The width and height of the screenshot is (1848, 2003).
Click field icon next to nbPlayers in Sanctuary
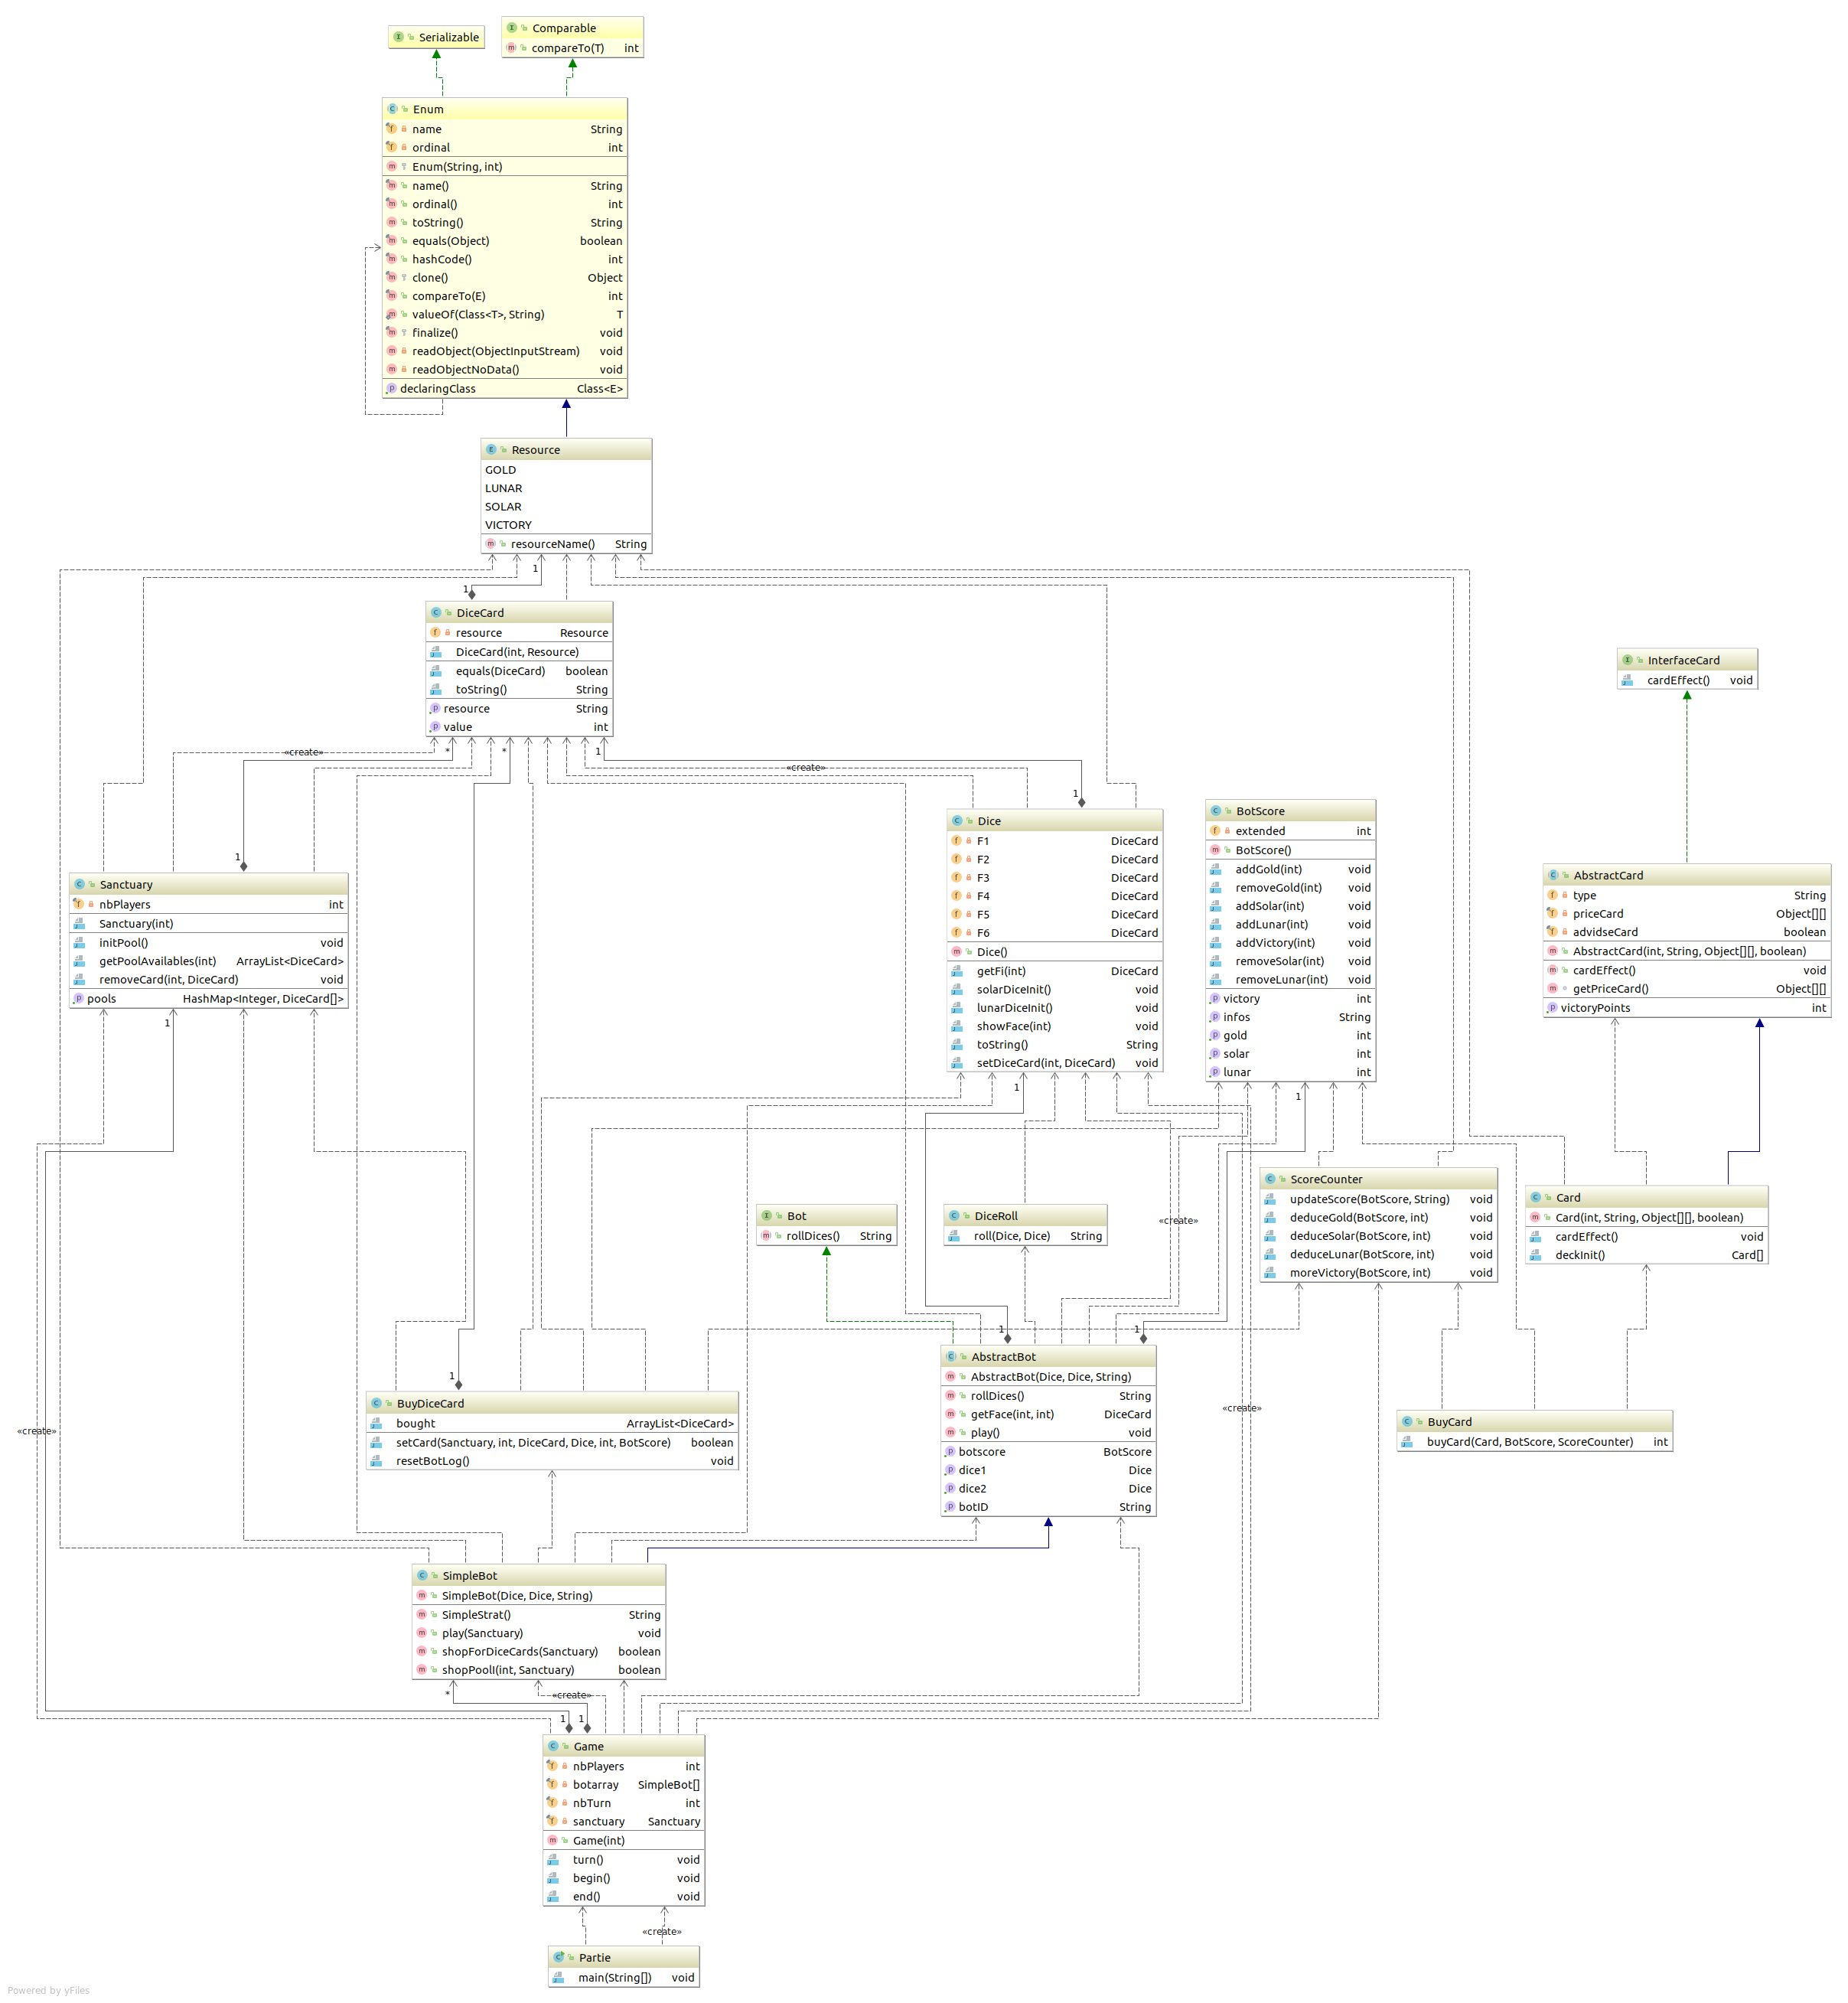click(x=78, y=904)
